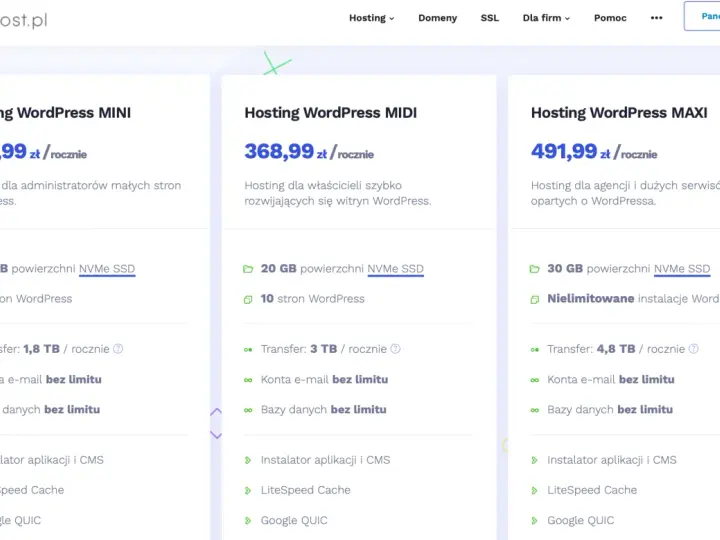Select arrow icon beside MAXI Instalator aplikacji
The height and width of the screenshot is (540, 720).
[534, 460]
